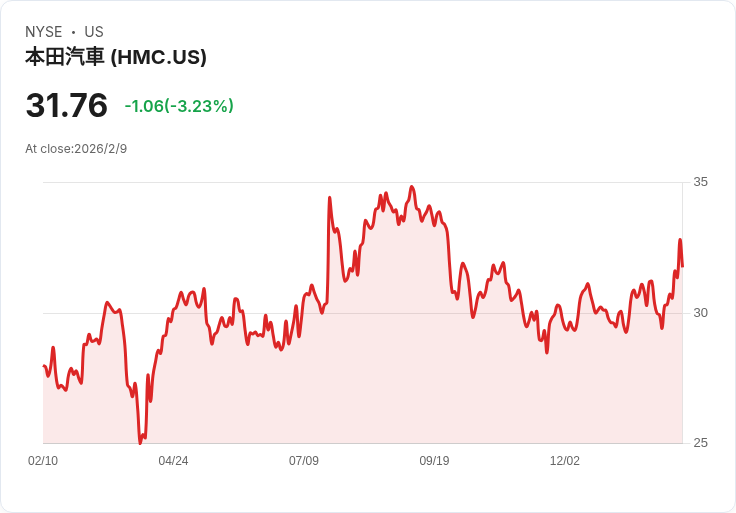Click the 30 horizontal gridline

(x=362, y=313)
